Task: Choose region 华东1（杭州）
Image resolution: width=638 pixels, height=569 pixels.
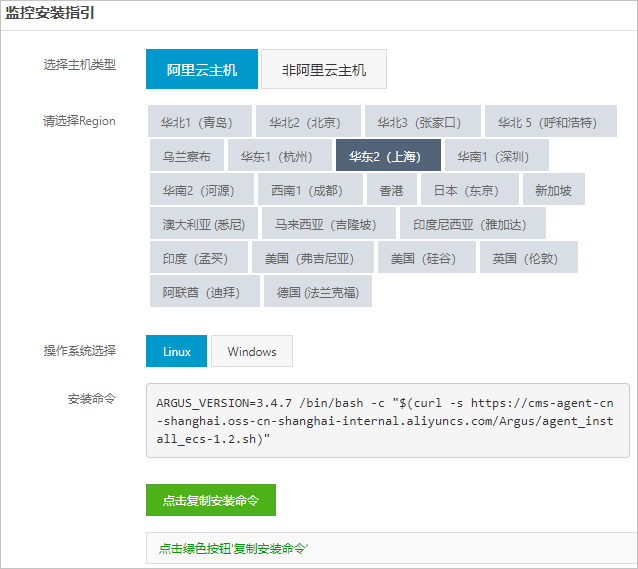Action: [x=280, y=155]
